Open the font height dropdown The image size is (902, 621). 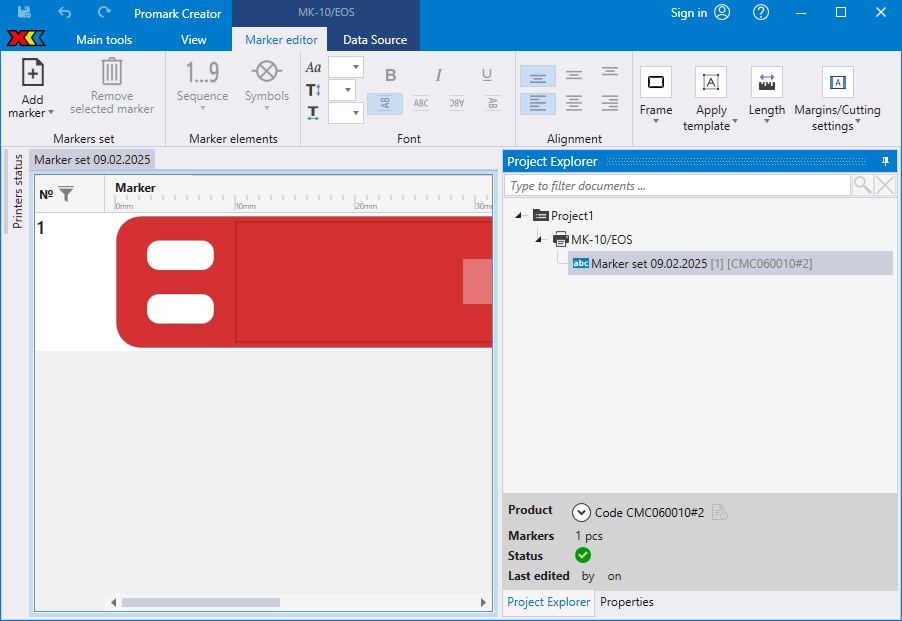342,90
